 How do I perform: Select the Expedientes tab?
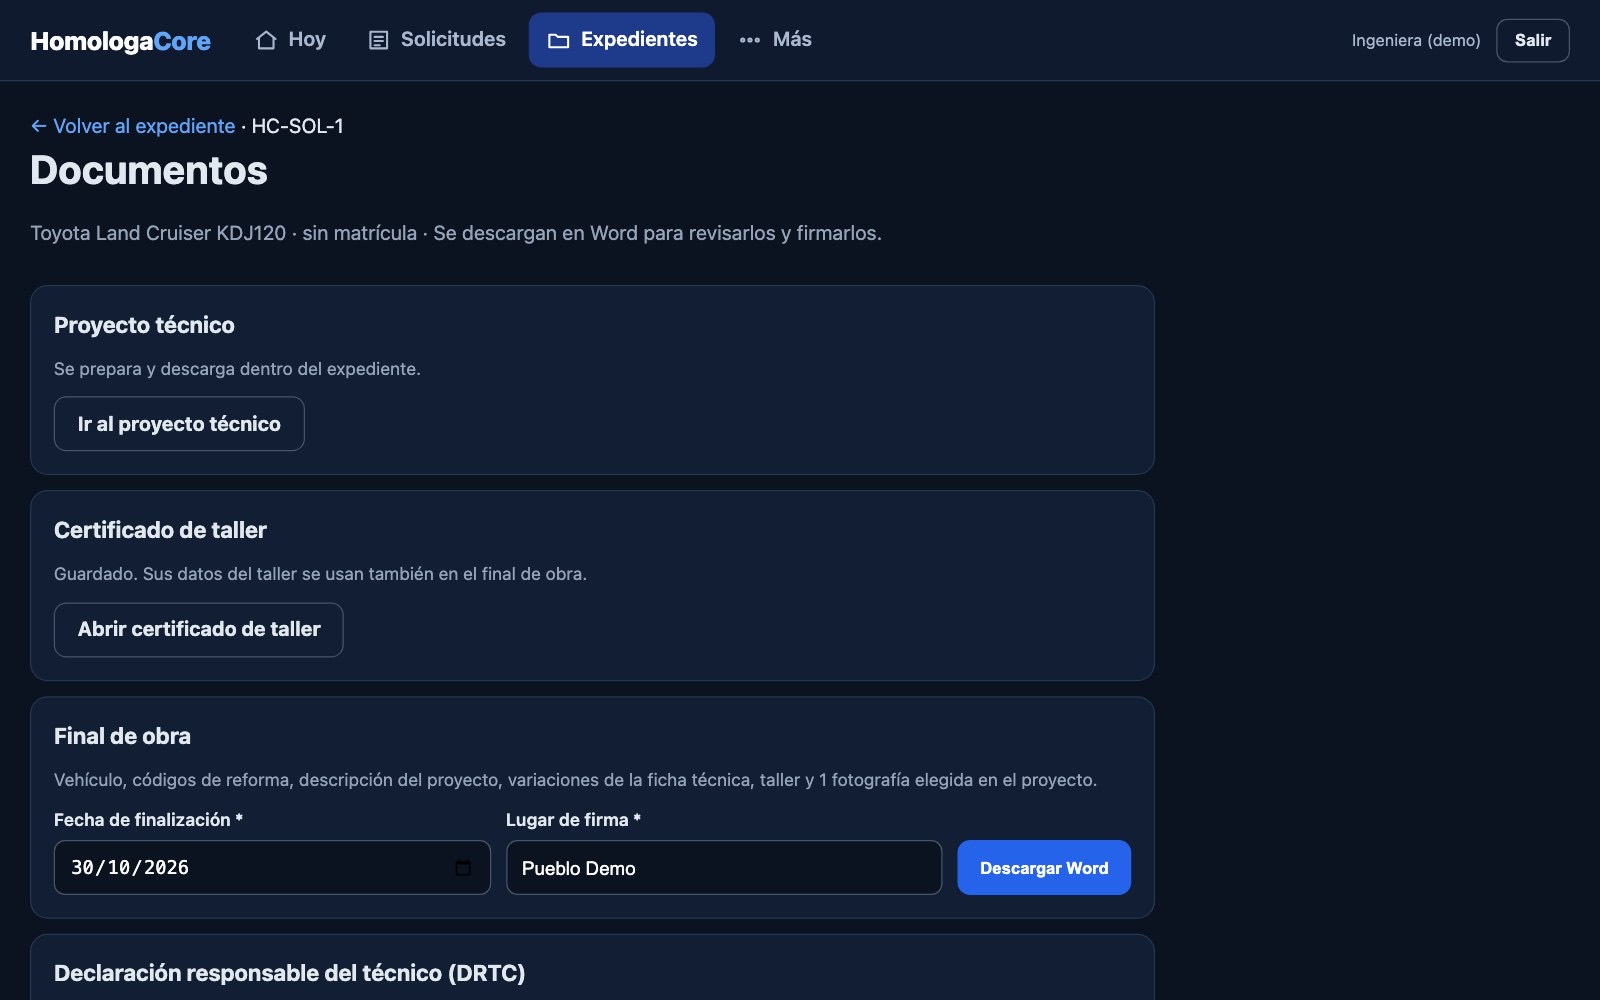[x=622, y=40]
